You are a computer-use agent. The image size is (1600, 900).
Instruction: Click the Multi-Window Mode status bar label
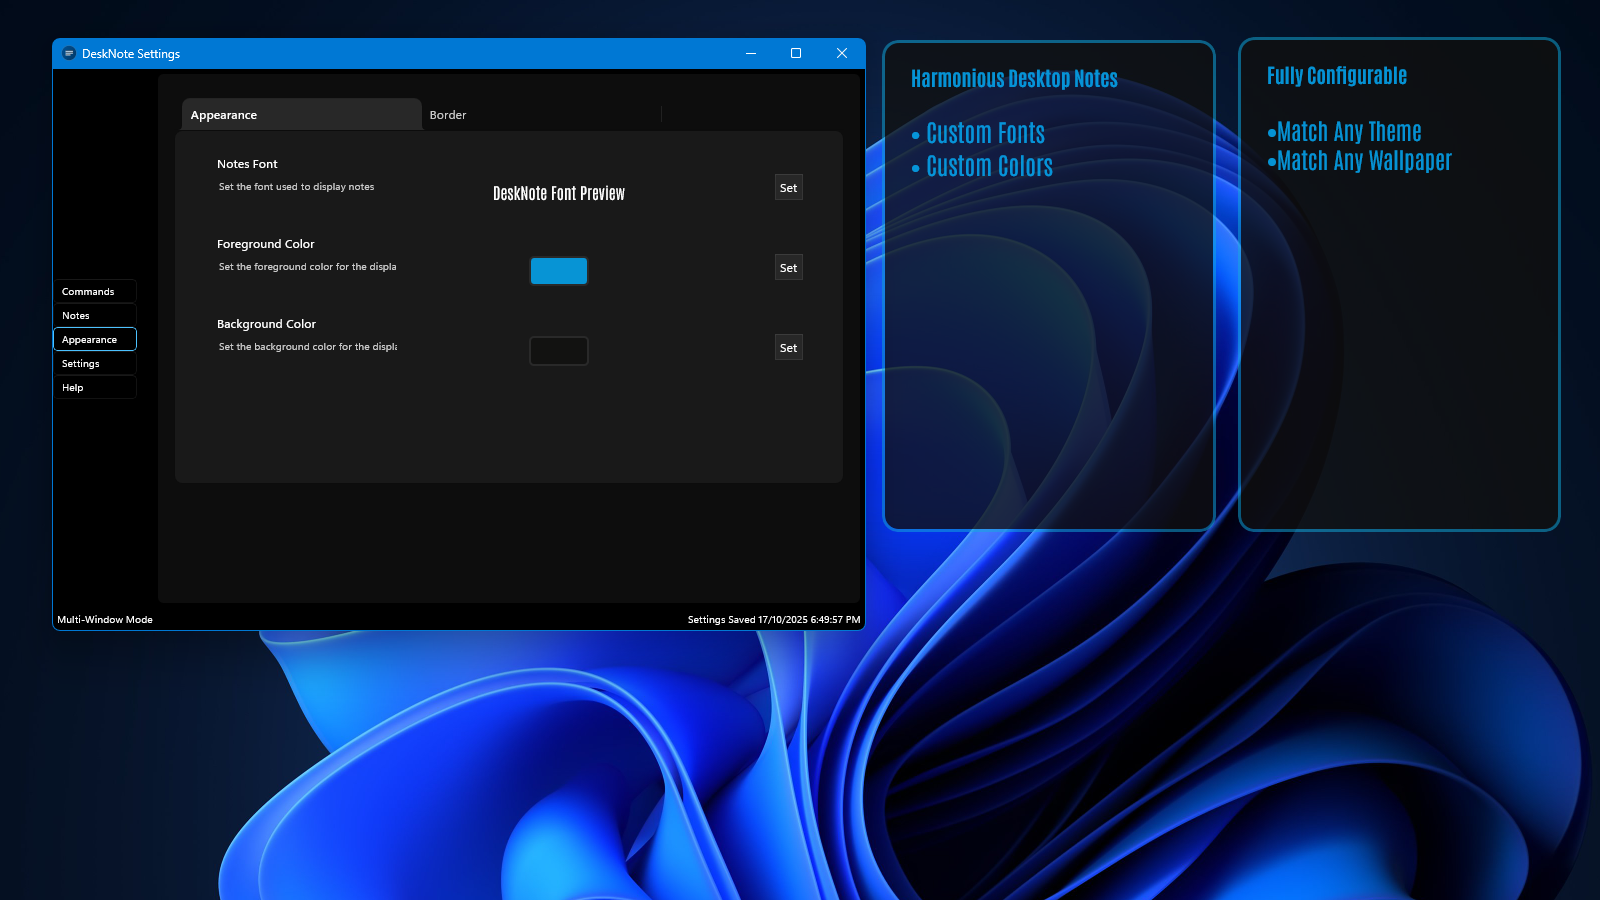pos(104,619)
